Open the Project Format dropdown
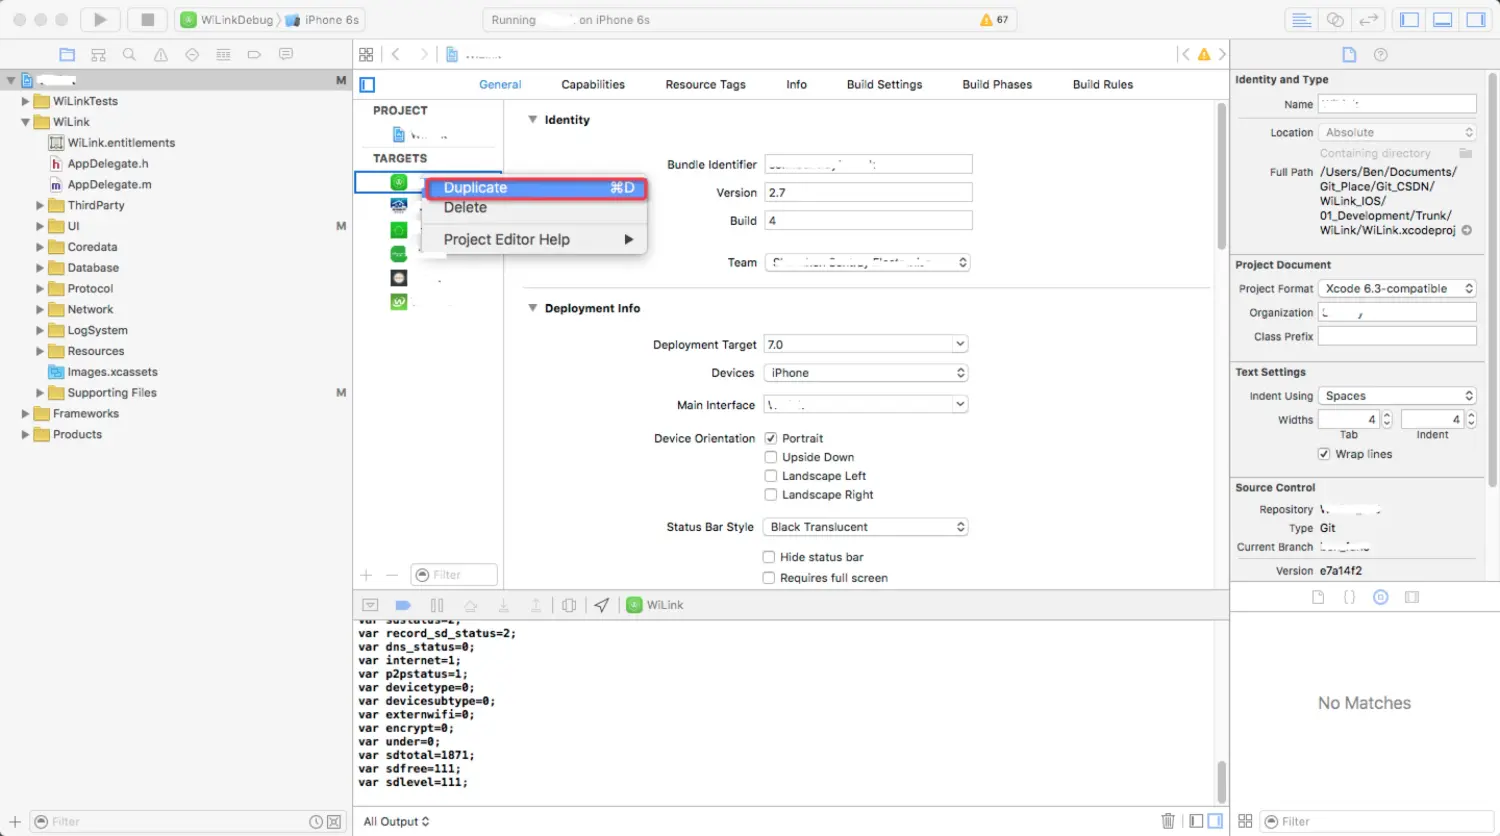This screenshot has width=1500, height=836. click(1398, 289)
